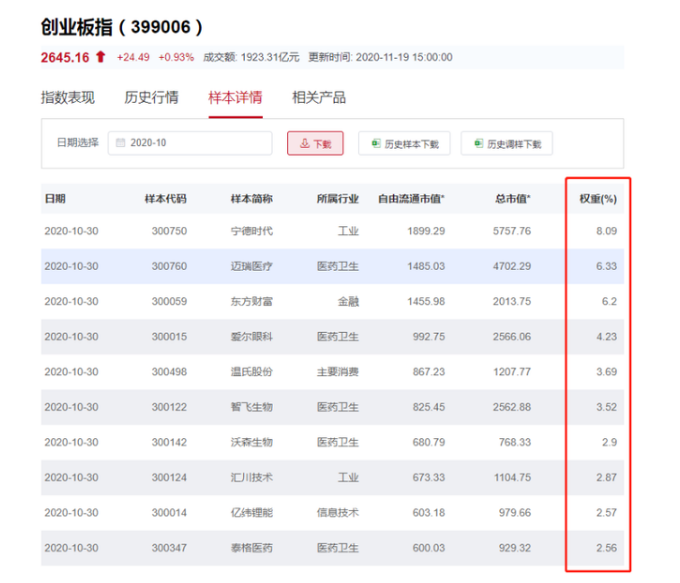680x583 pixels.
Task: Go to the 相关产品 tab
Action: pyautogui.click(x=319, y=98)
